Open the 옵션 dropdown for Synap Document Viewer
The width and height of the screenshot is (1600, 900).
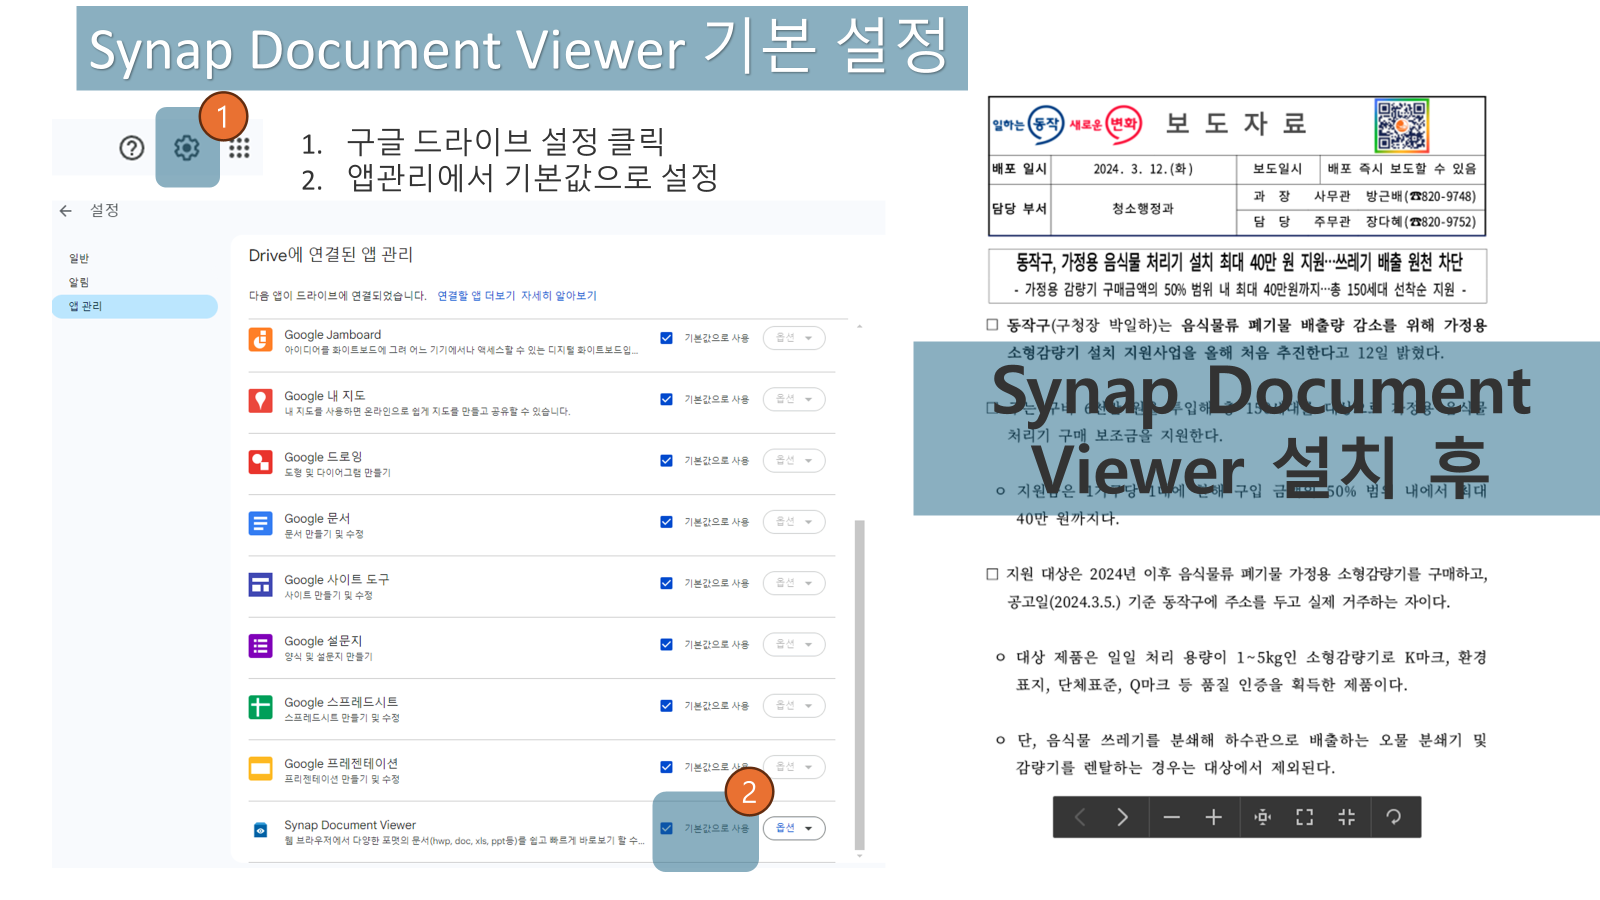tap(793, 827)
